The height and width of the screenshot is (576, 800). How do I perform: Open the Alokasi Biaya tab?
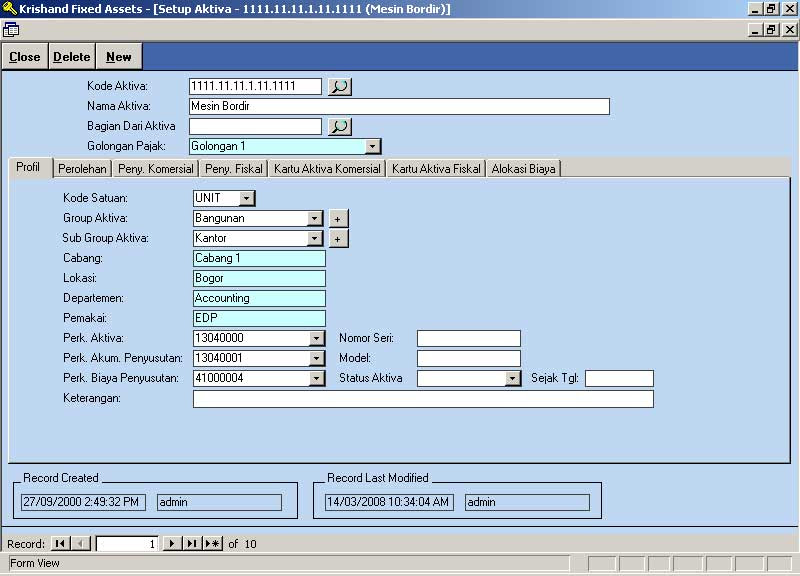click(523, 169)
